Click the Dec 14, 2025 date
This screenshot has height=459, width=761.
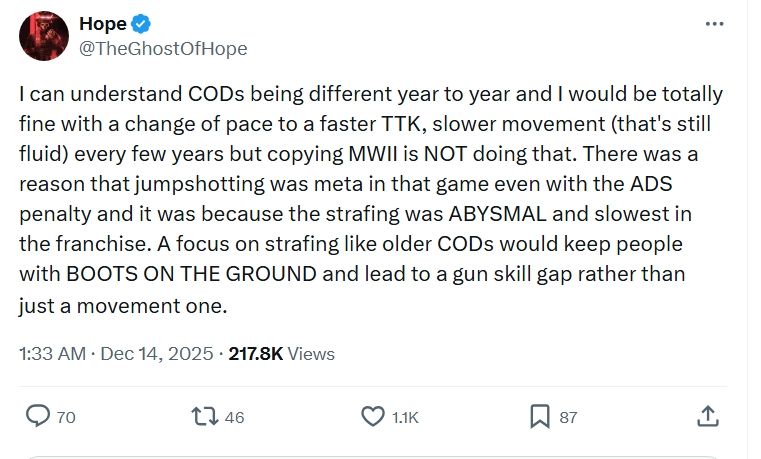coord(159,354)
